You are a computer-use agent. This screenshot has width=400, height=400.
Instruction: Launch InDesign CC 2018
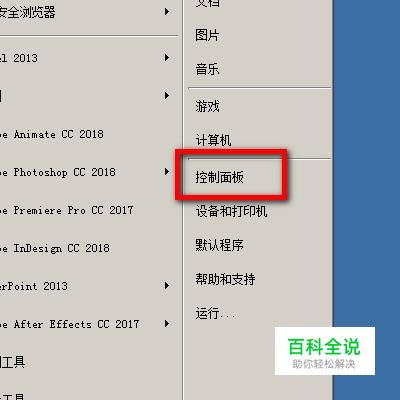tap(55, 248)
